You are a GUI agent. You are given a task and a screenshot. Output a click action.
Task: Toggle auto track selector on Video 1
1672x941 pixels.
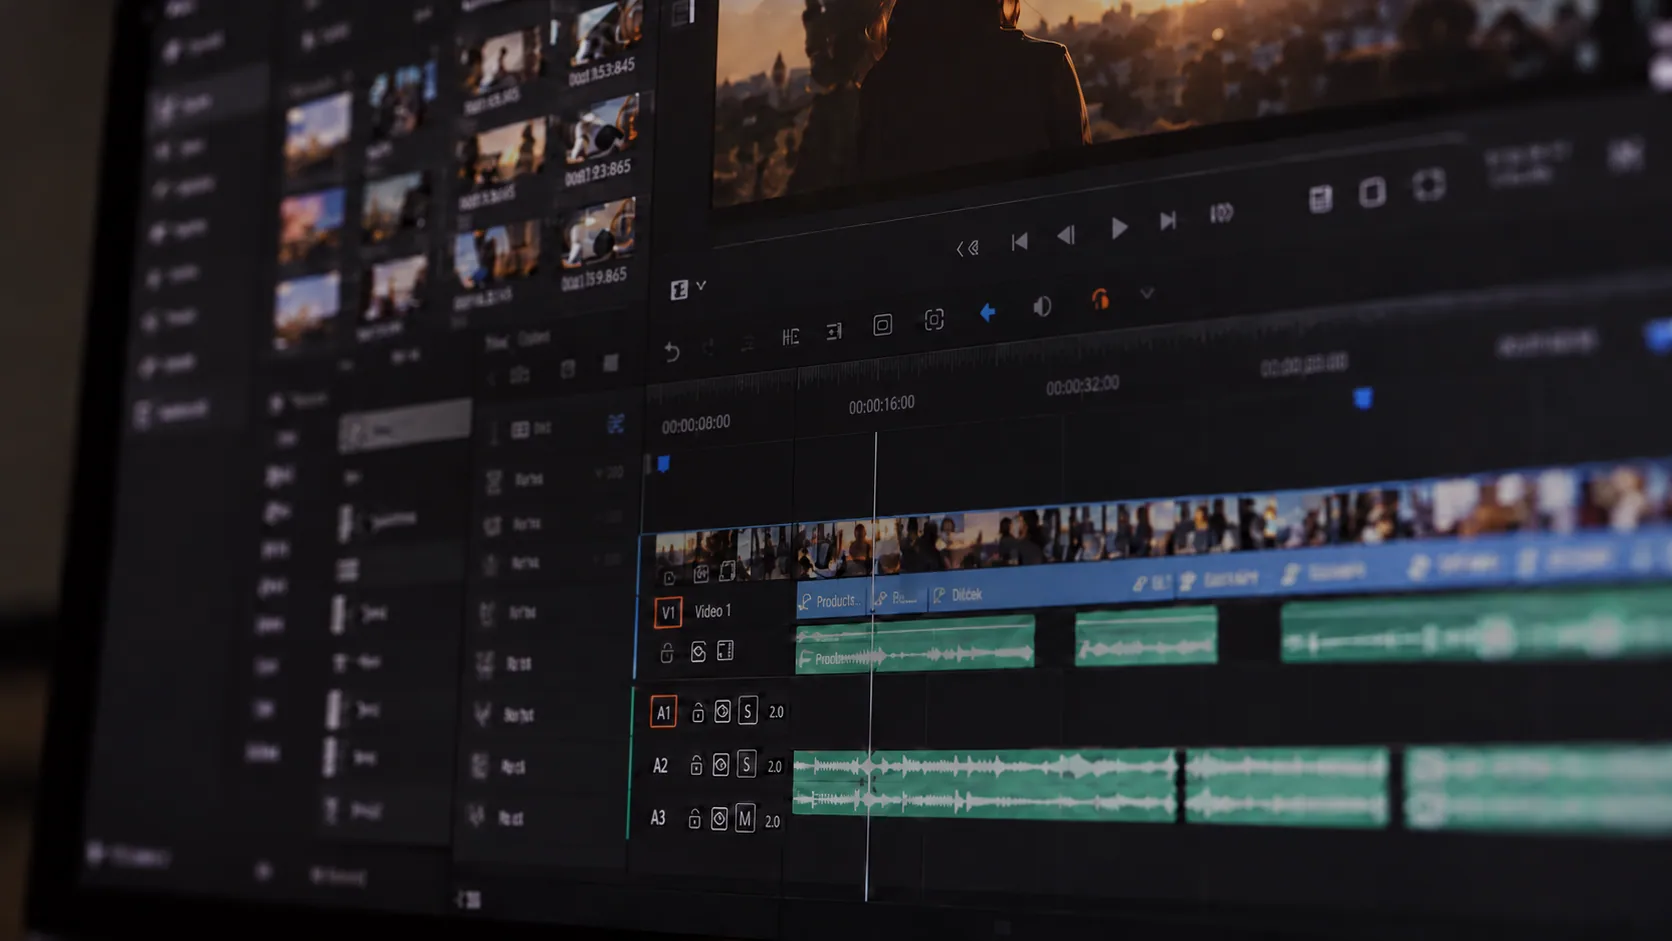pyautogui.click(x=698, y=652)
